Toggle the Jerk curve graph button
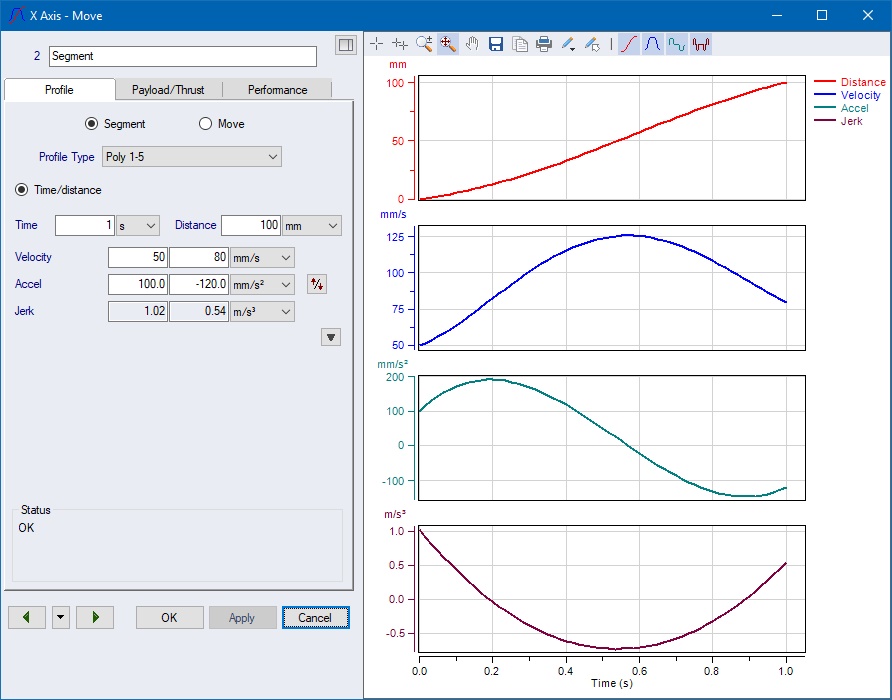The width and height of the screenshot is (892, 700). click(701, 44)
